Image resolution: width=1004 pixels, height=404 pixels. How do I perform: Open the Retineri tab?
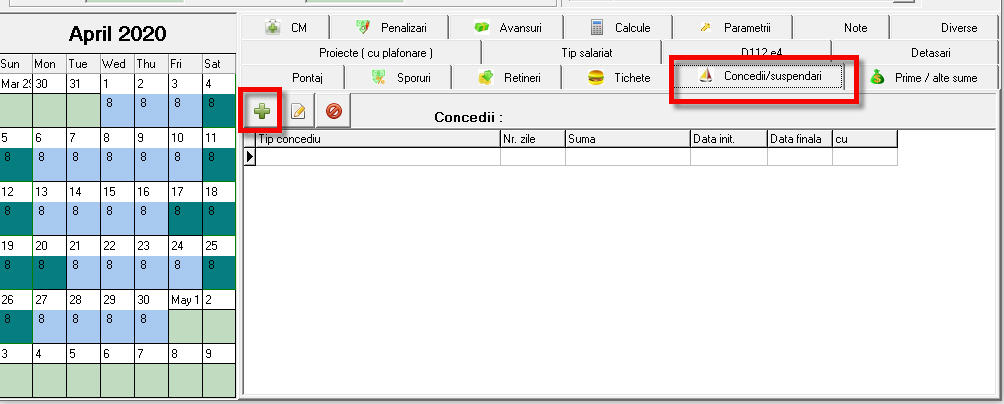510,77
